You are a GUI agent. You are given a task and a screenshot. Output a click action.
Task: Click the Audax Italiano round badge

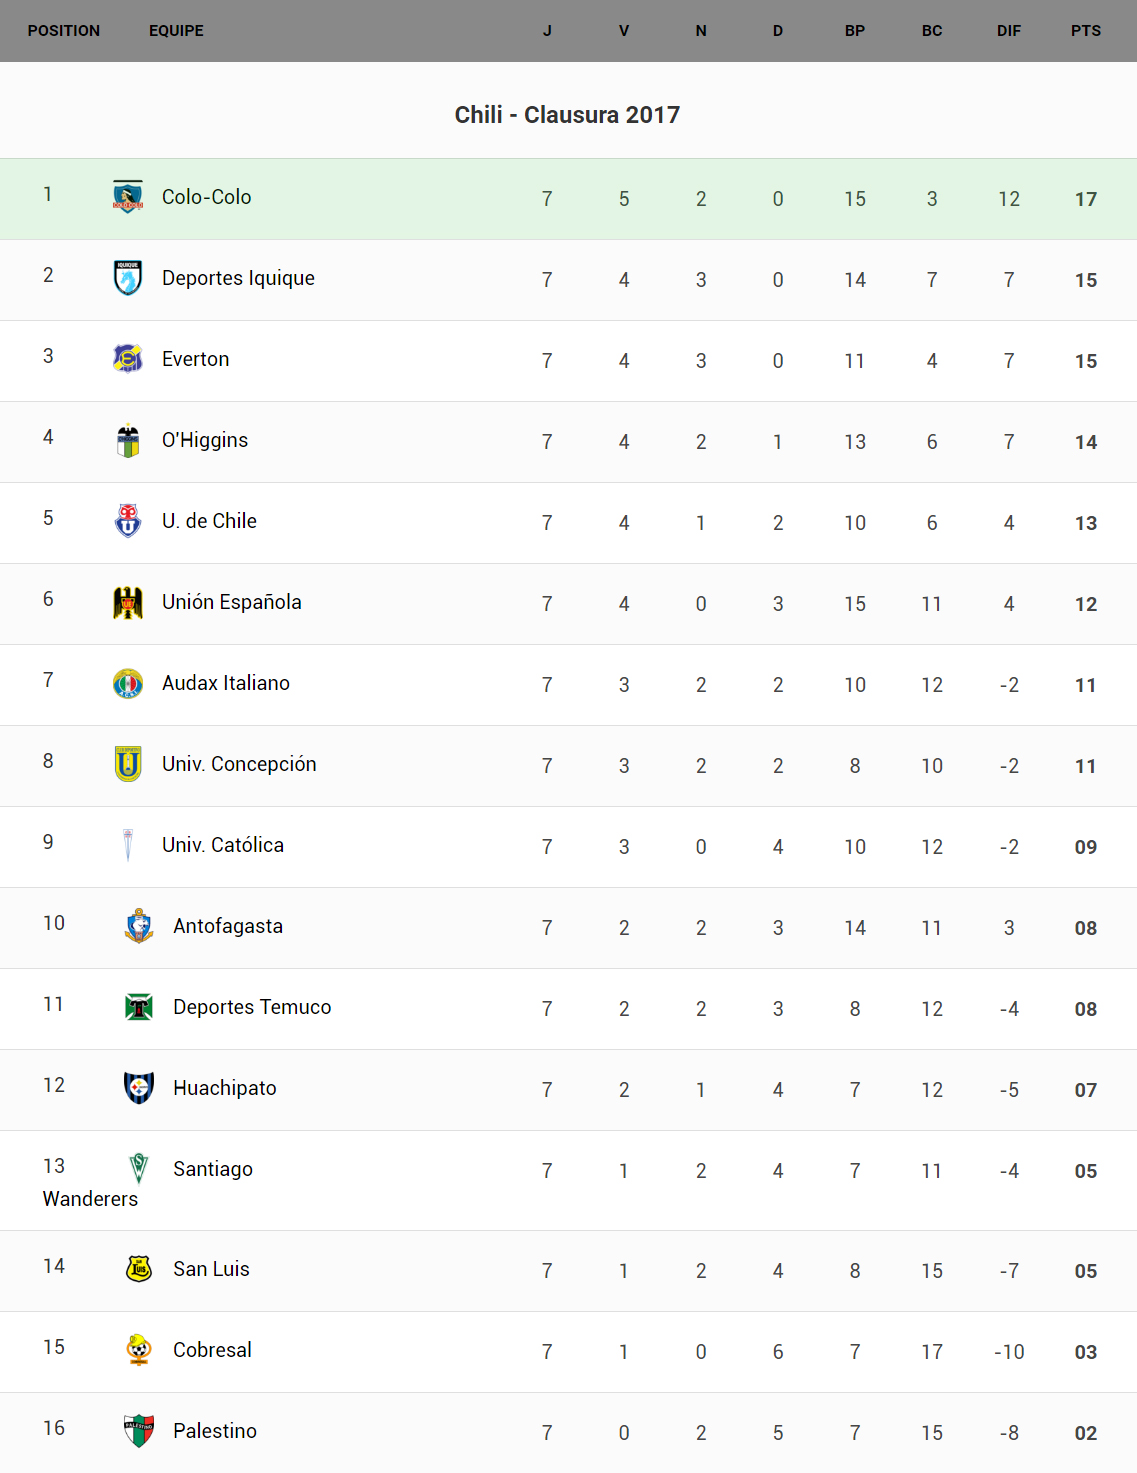coord(128,683)
